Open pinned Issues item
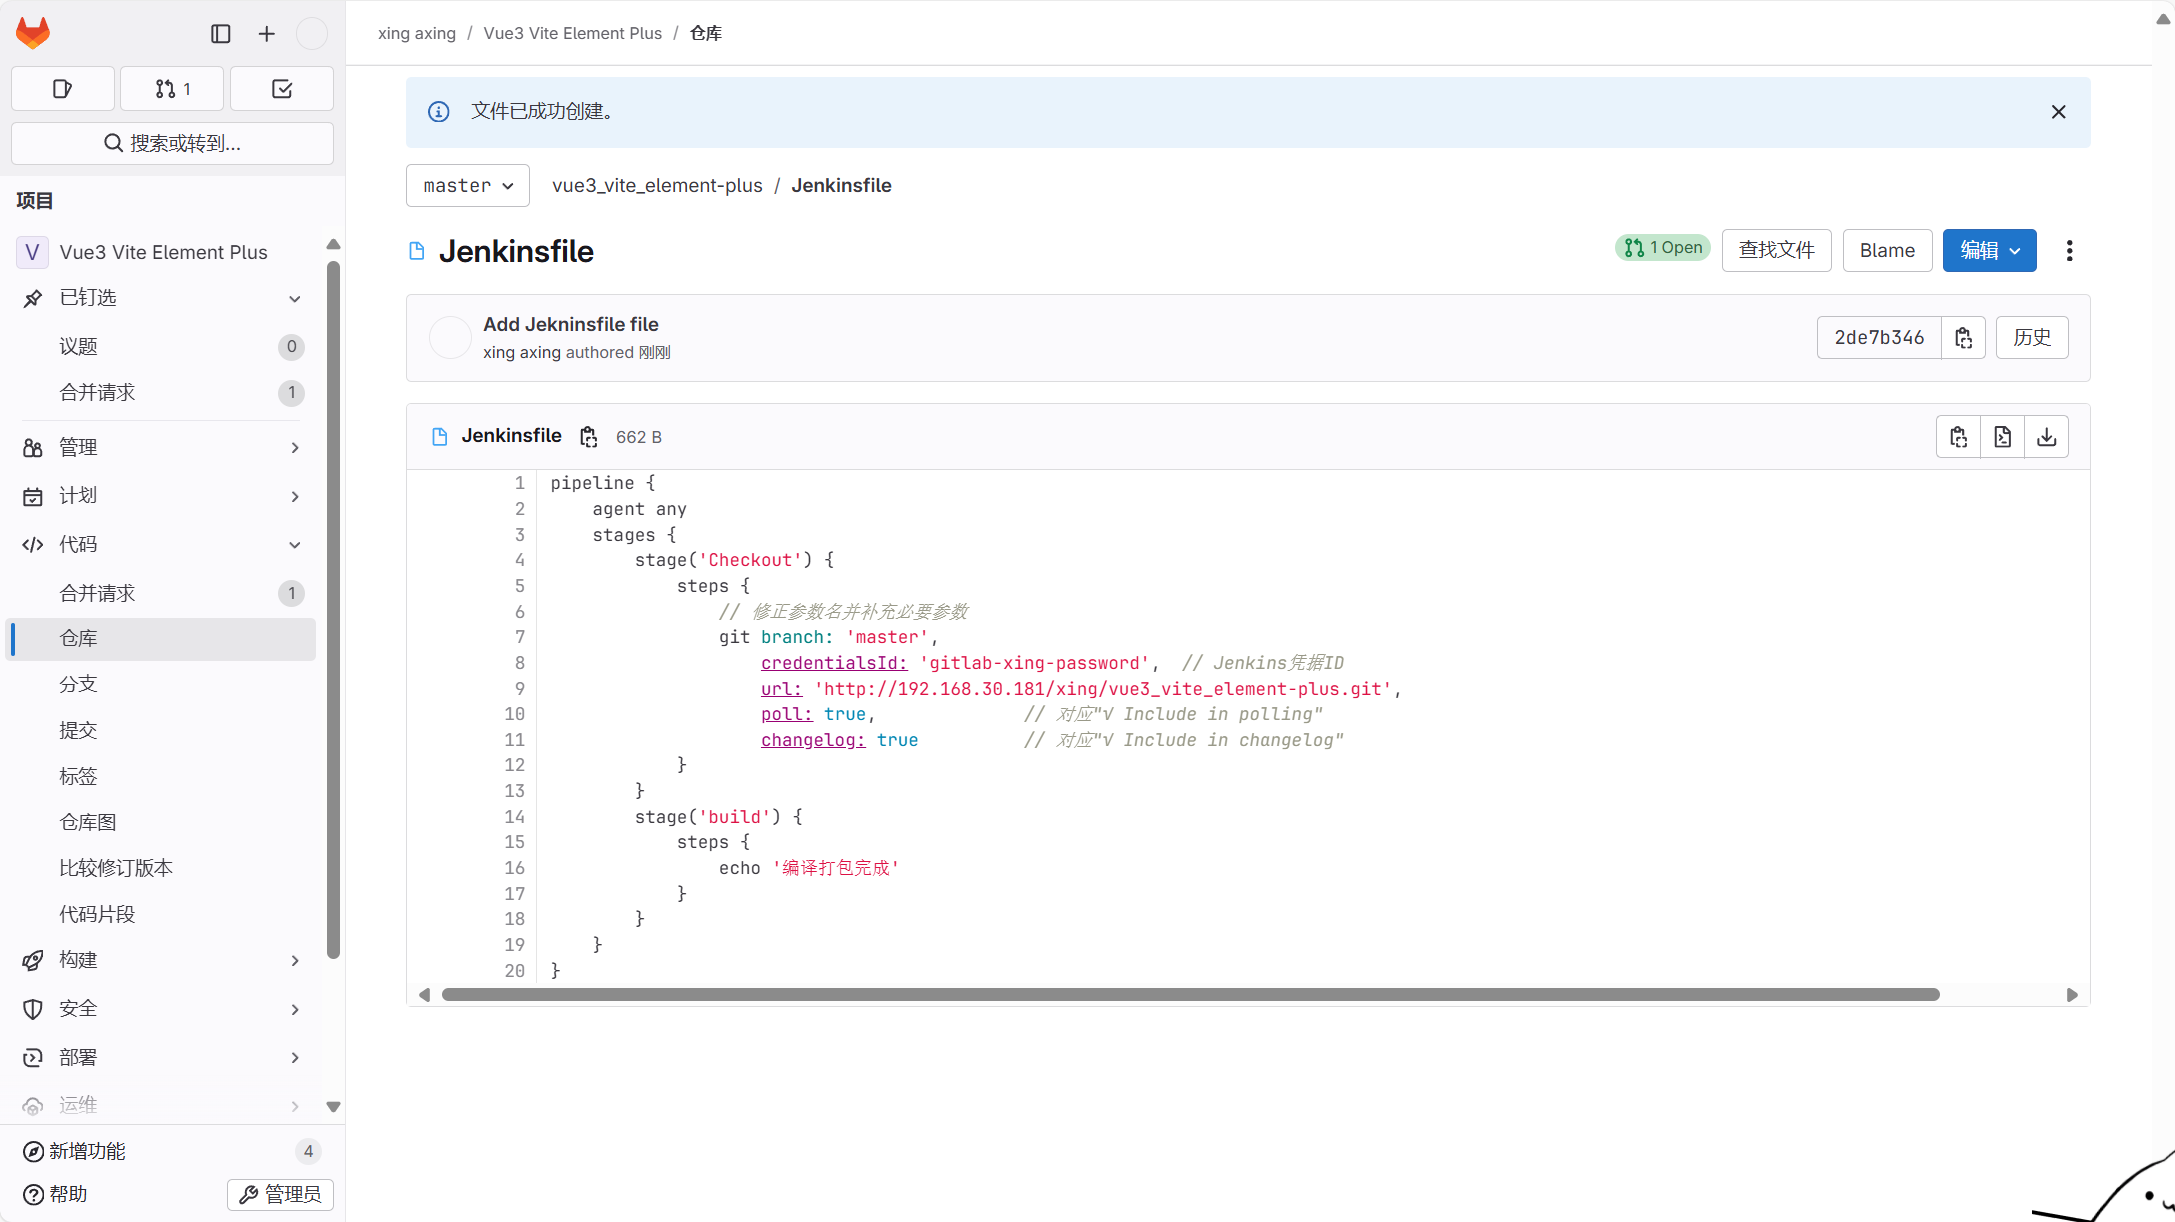Screen dimensions: 2175x1222 point(161,347)
